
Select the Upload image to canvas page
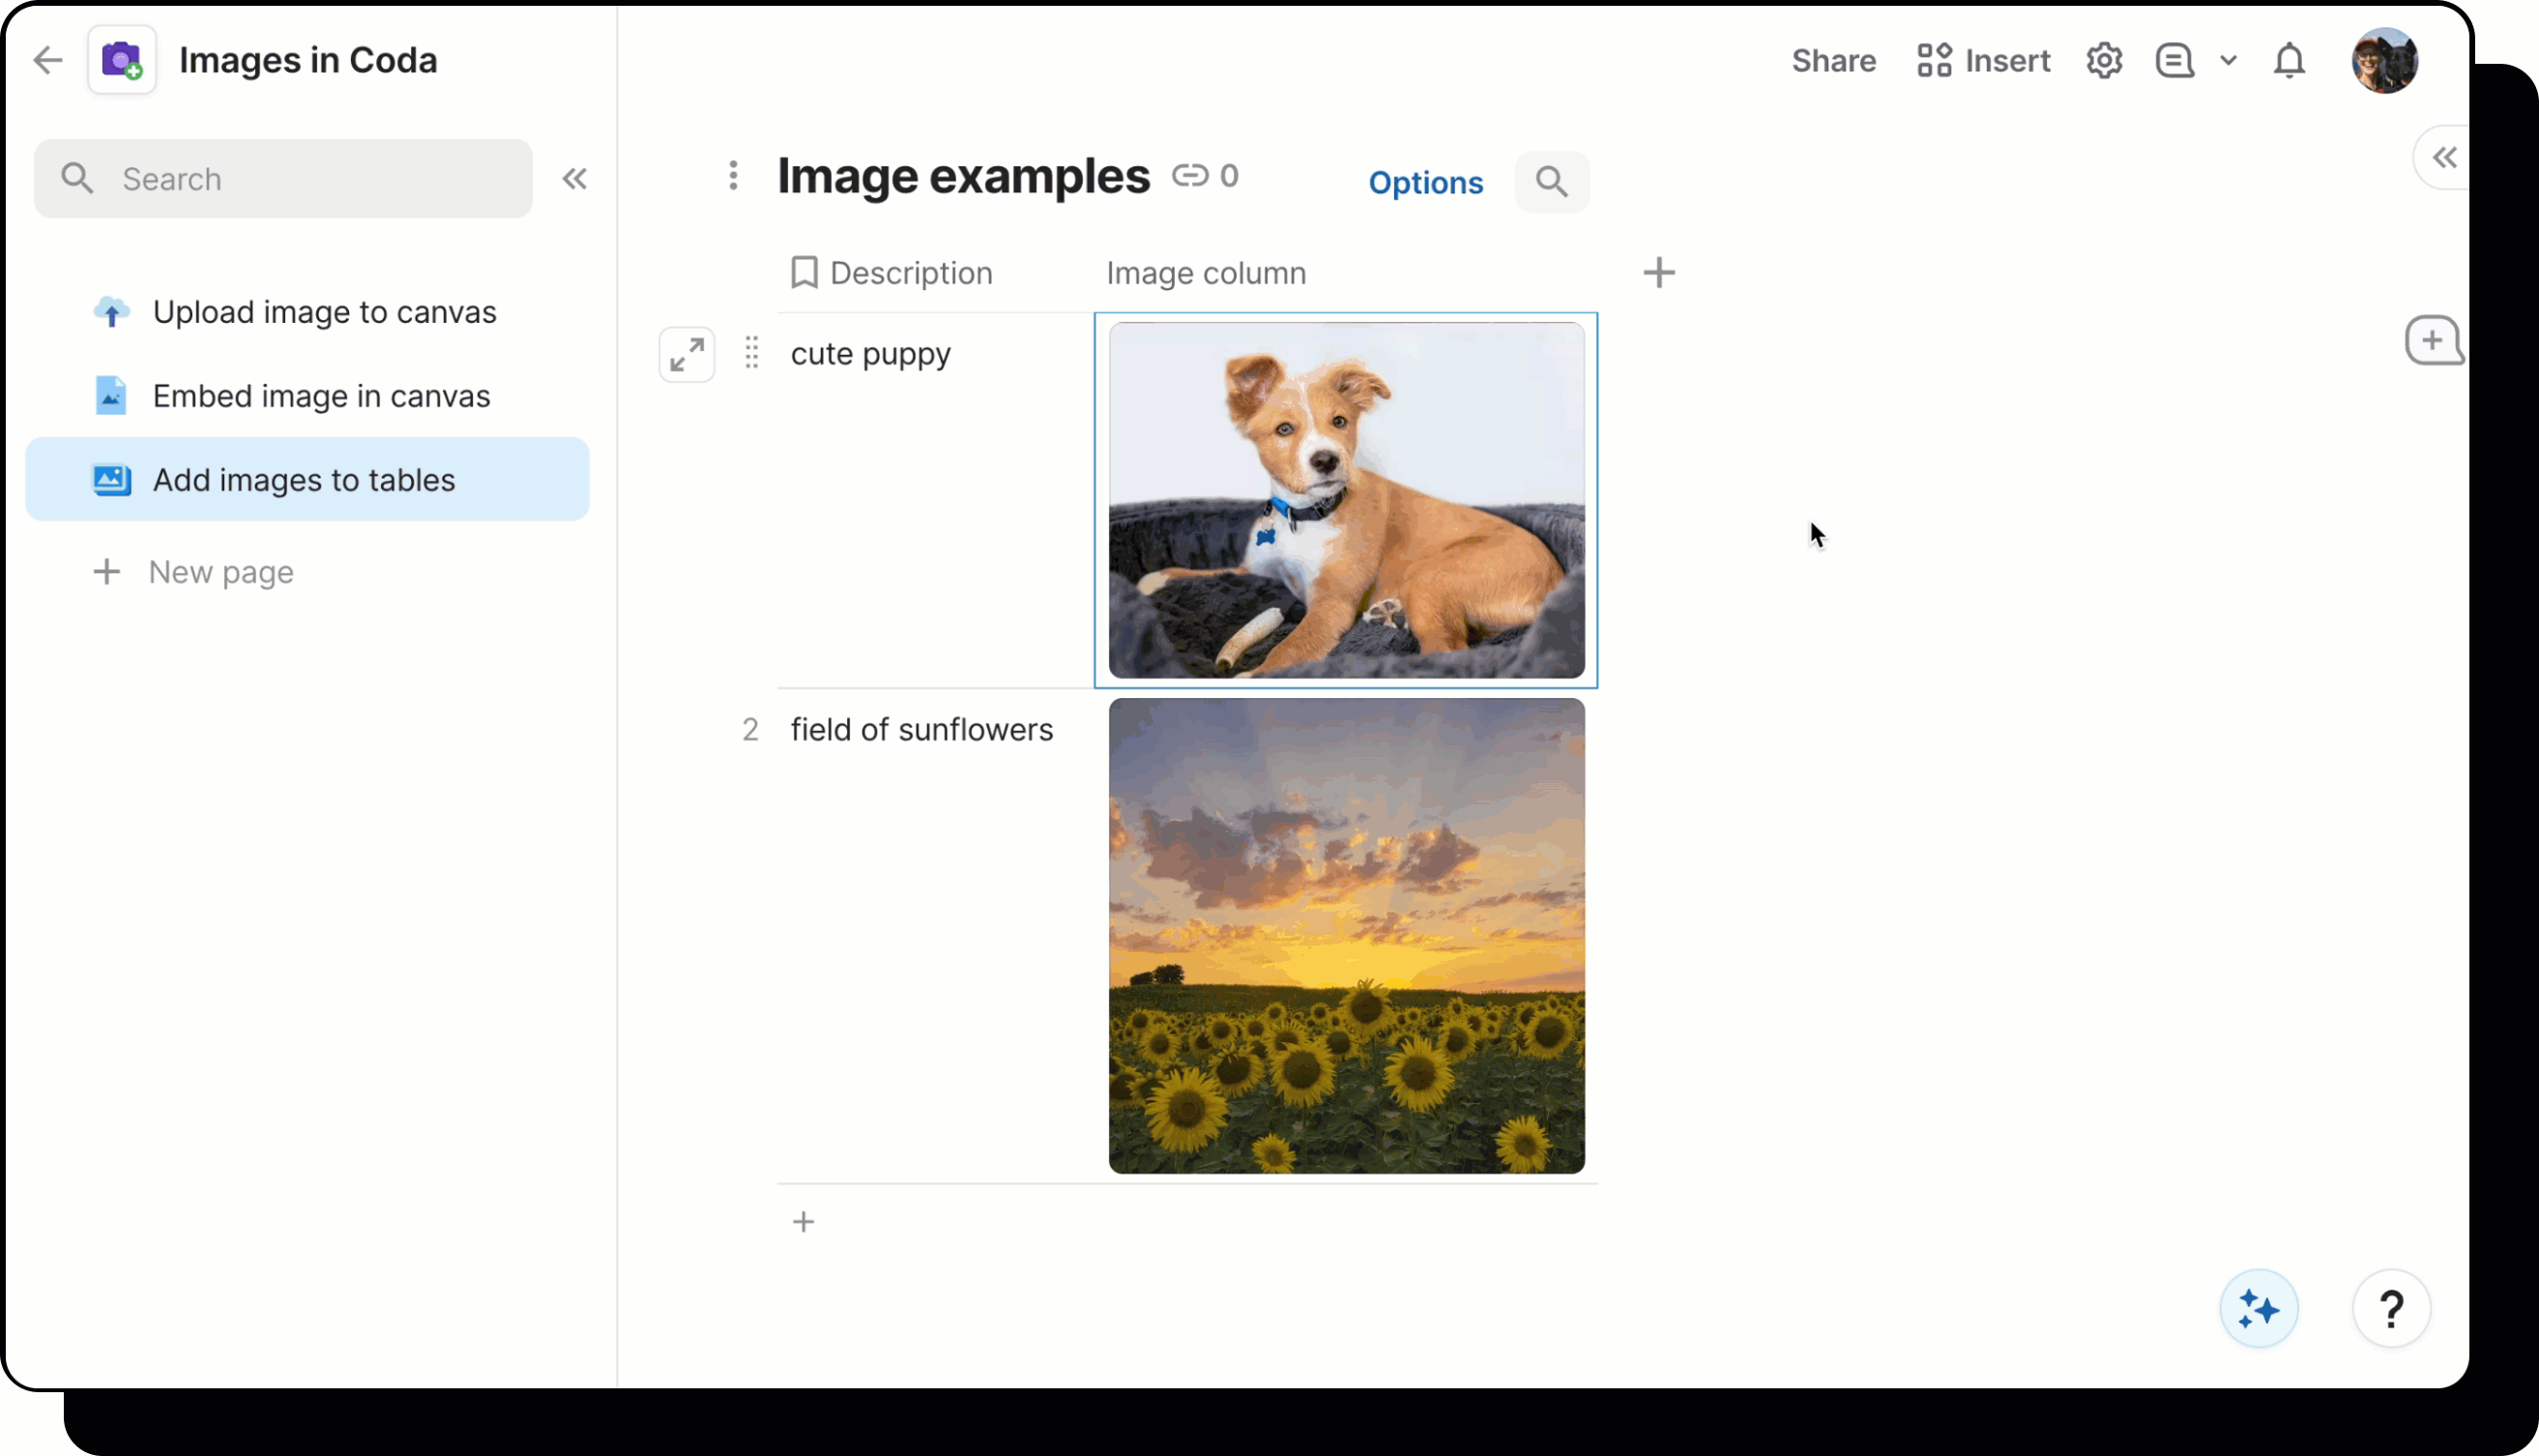[324, 312]
